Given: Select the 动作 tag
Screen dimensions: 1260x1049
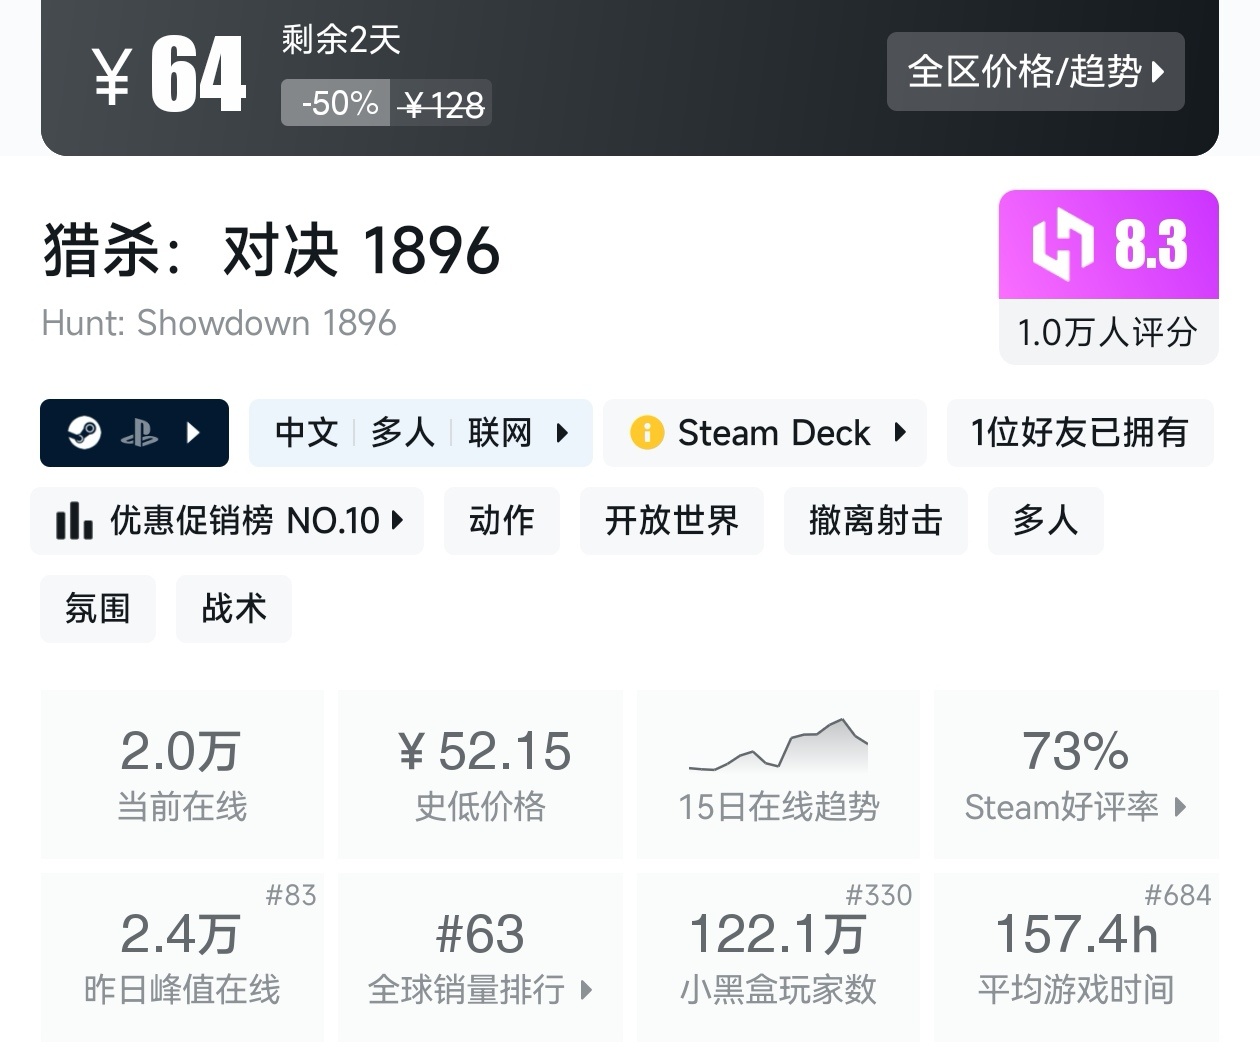Looking at the screenshot, I should tap(501, 521).
